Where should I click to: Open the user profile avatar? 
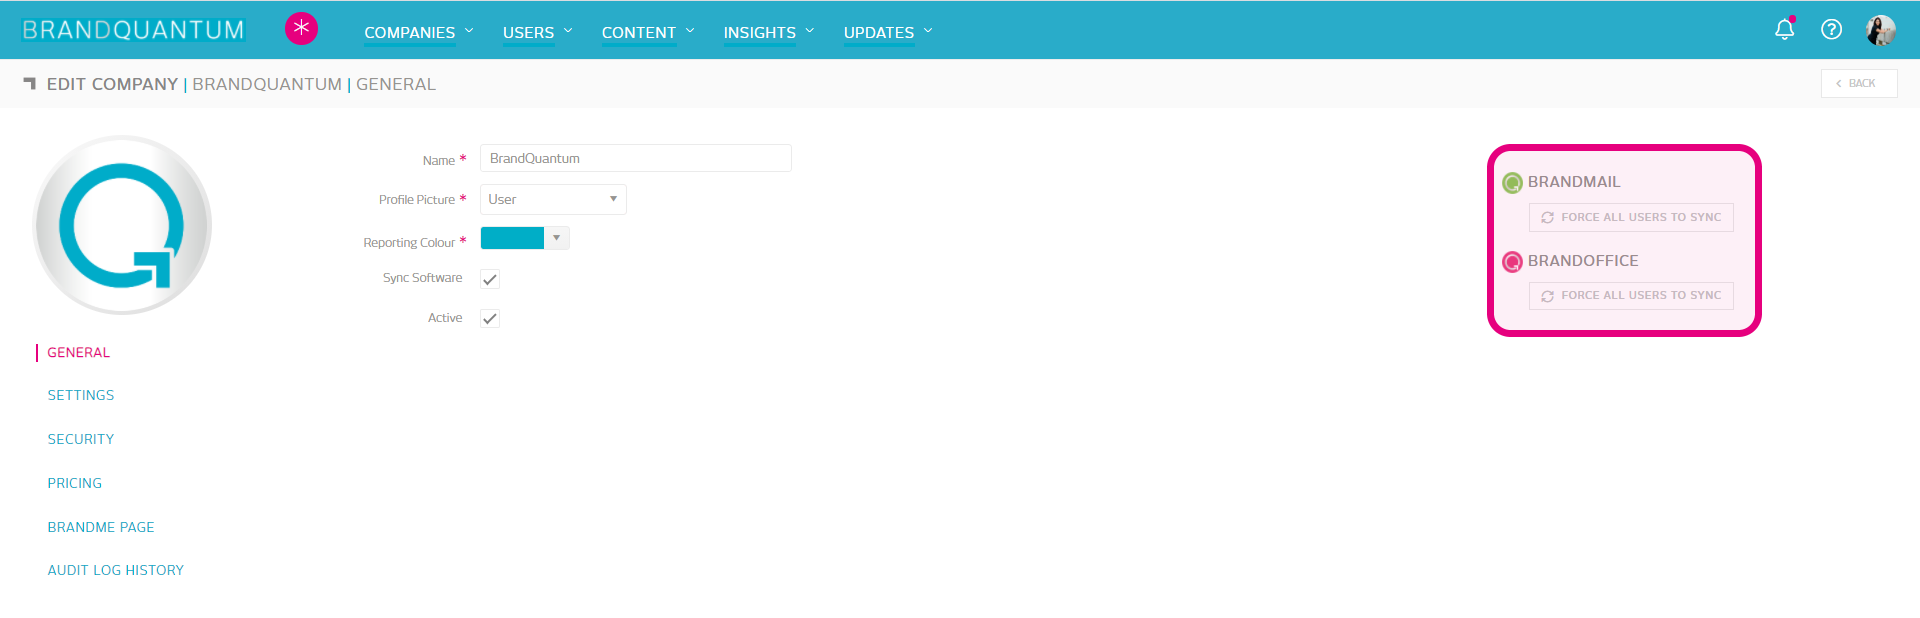(x=1880, y=30)
